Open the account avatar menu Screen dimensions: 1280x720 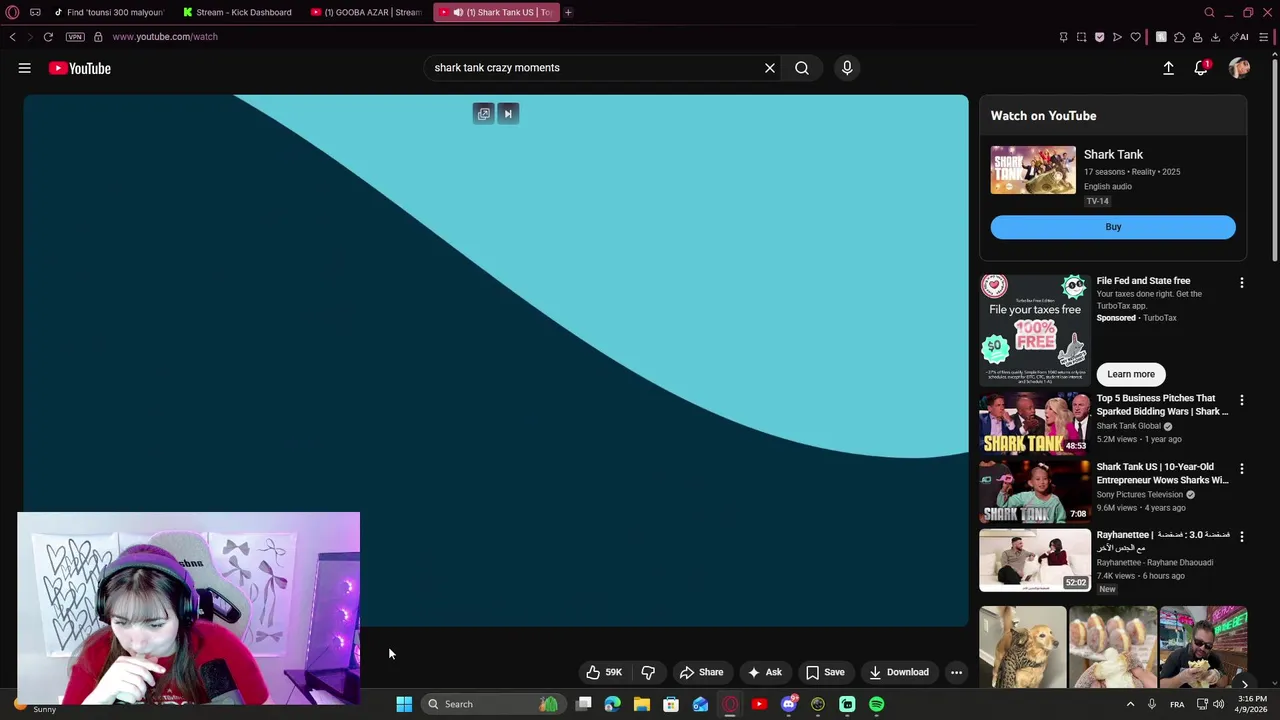point(1239,68)
